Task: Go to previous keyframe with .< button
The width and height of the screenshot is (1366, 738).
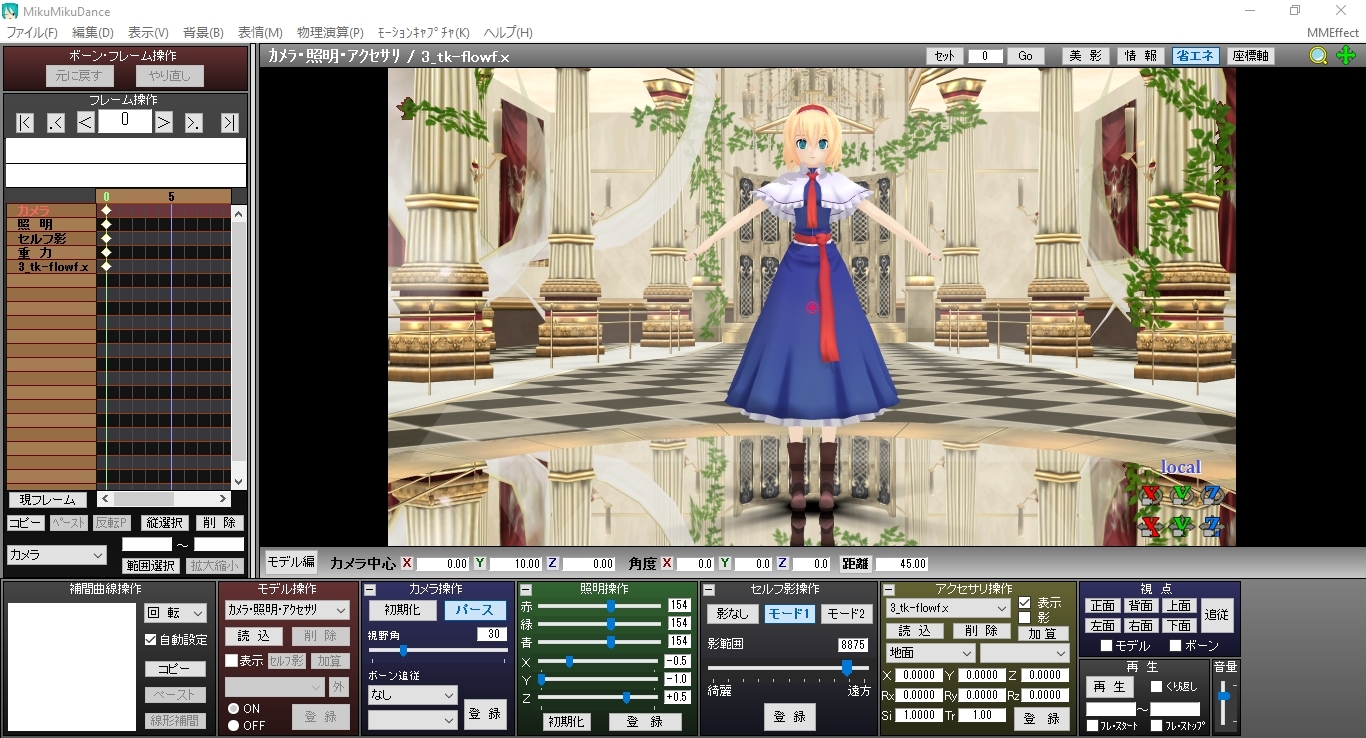Action: click(56, 123)
